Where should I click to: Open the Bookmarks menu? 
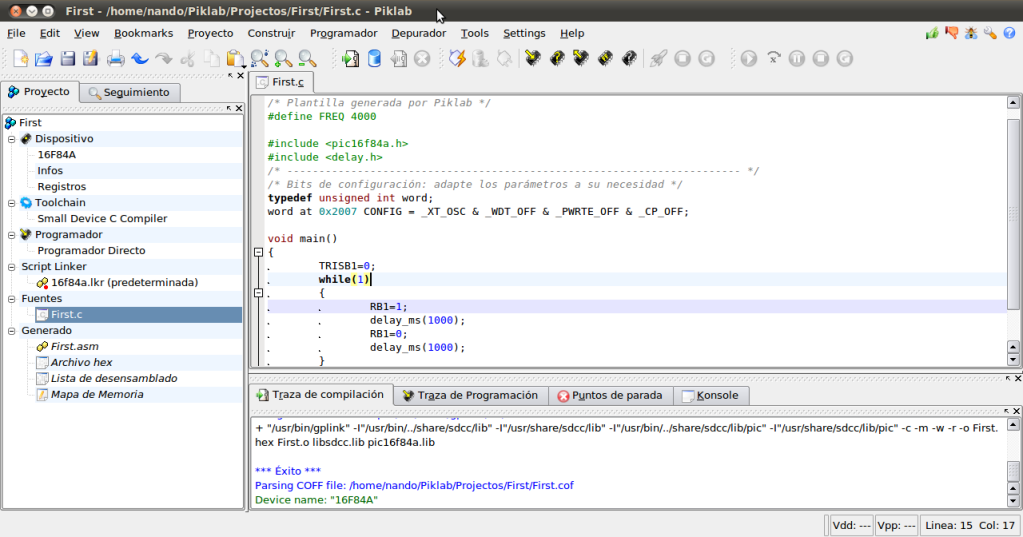point(144,33)
